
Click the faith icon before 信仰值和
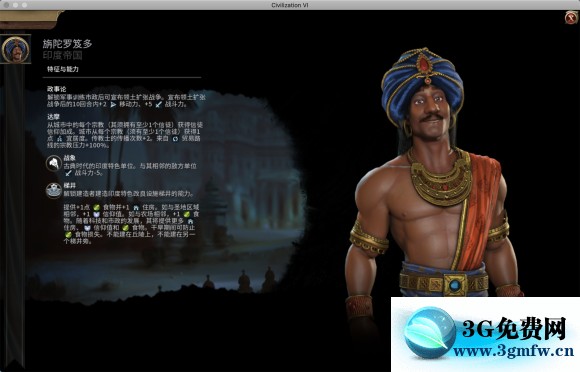click(87, 228)
